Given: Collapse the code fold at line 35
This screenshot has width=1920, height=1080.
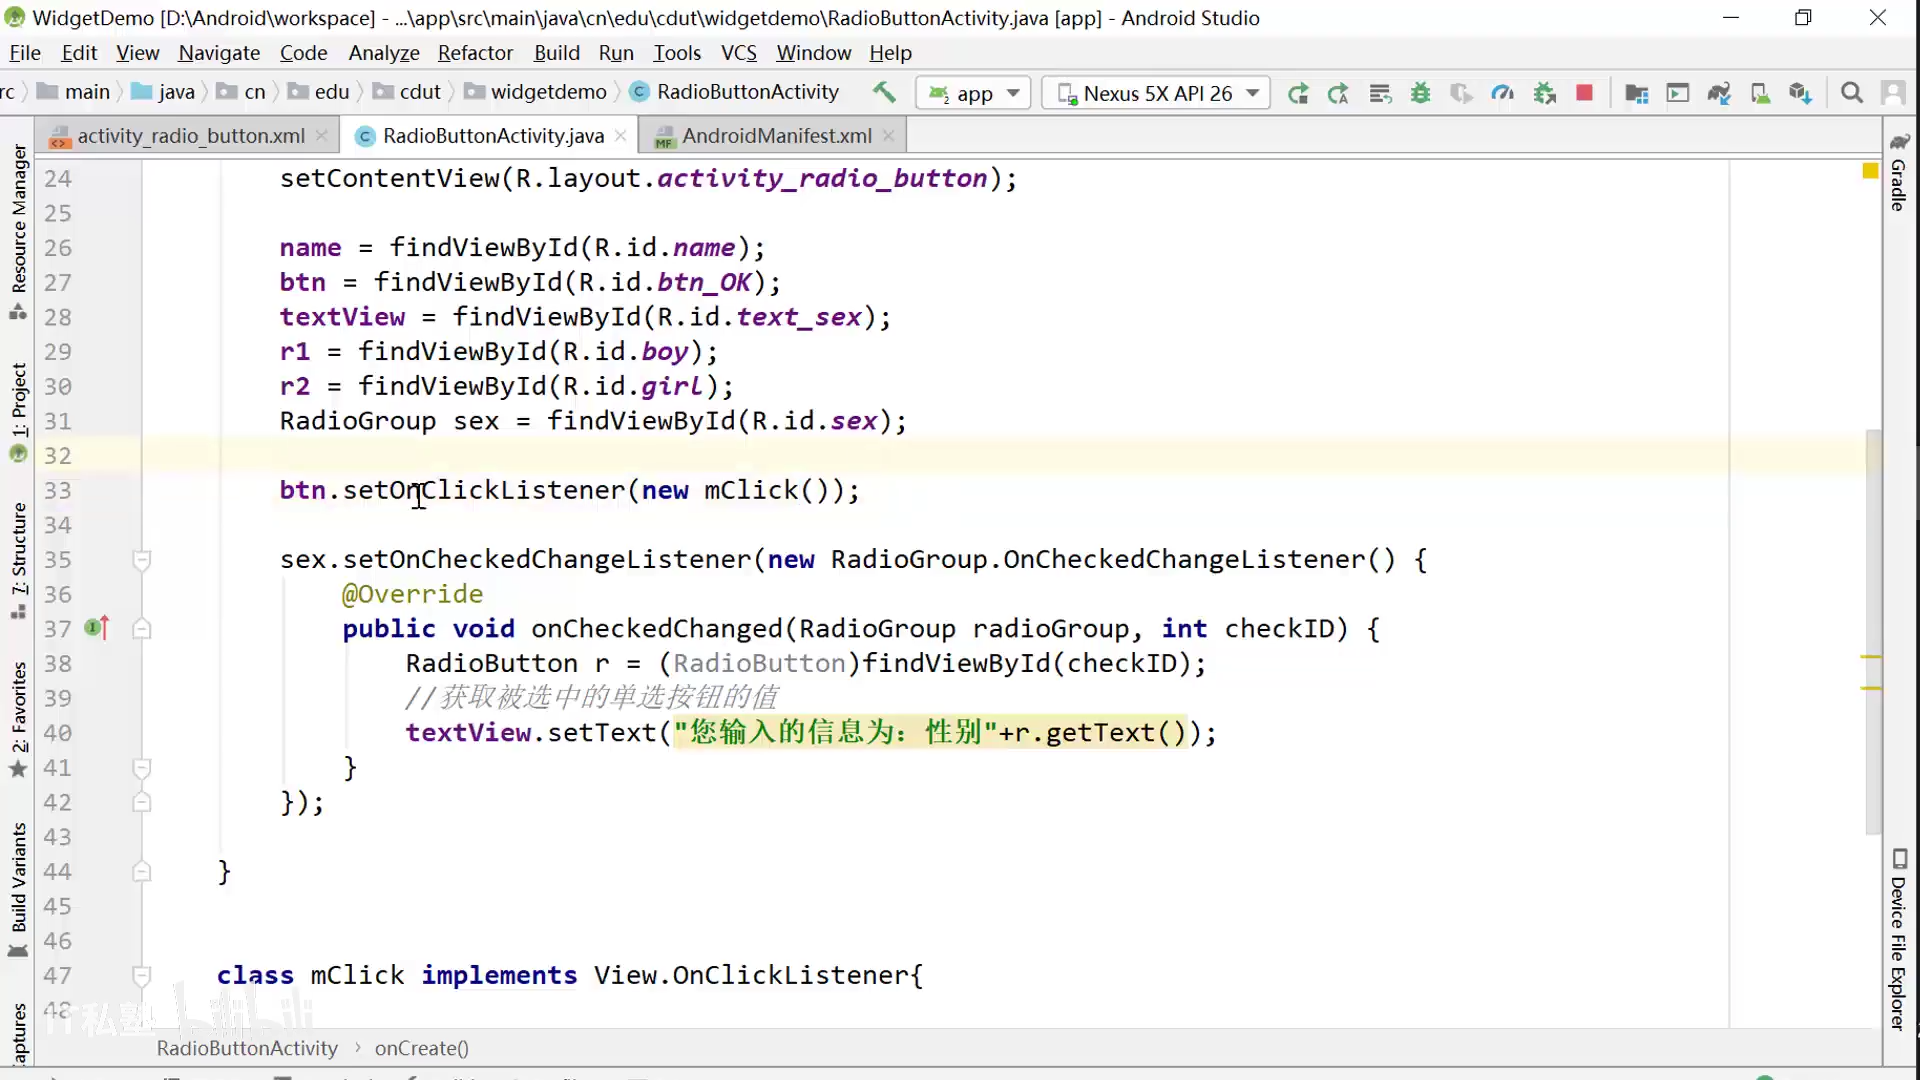Looking at the screenshot, I should pos(142,560).
